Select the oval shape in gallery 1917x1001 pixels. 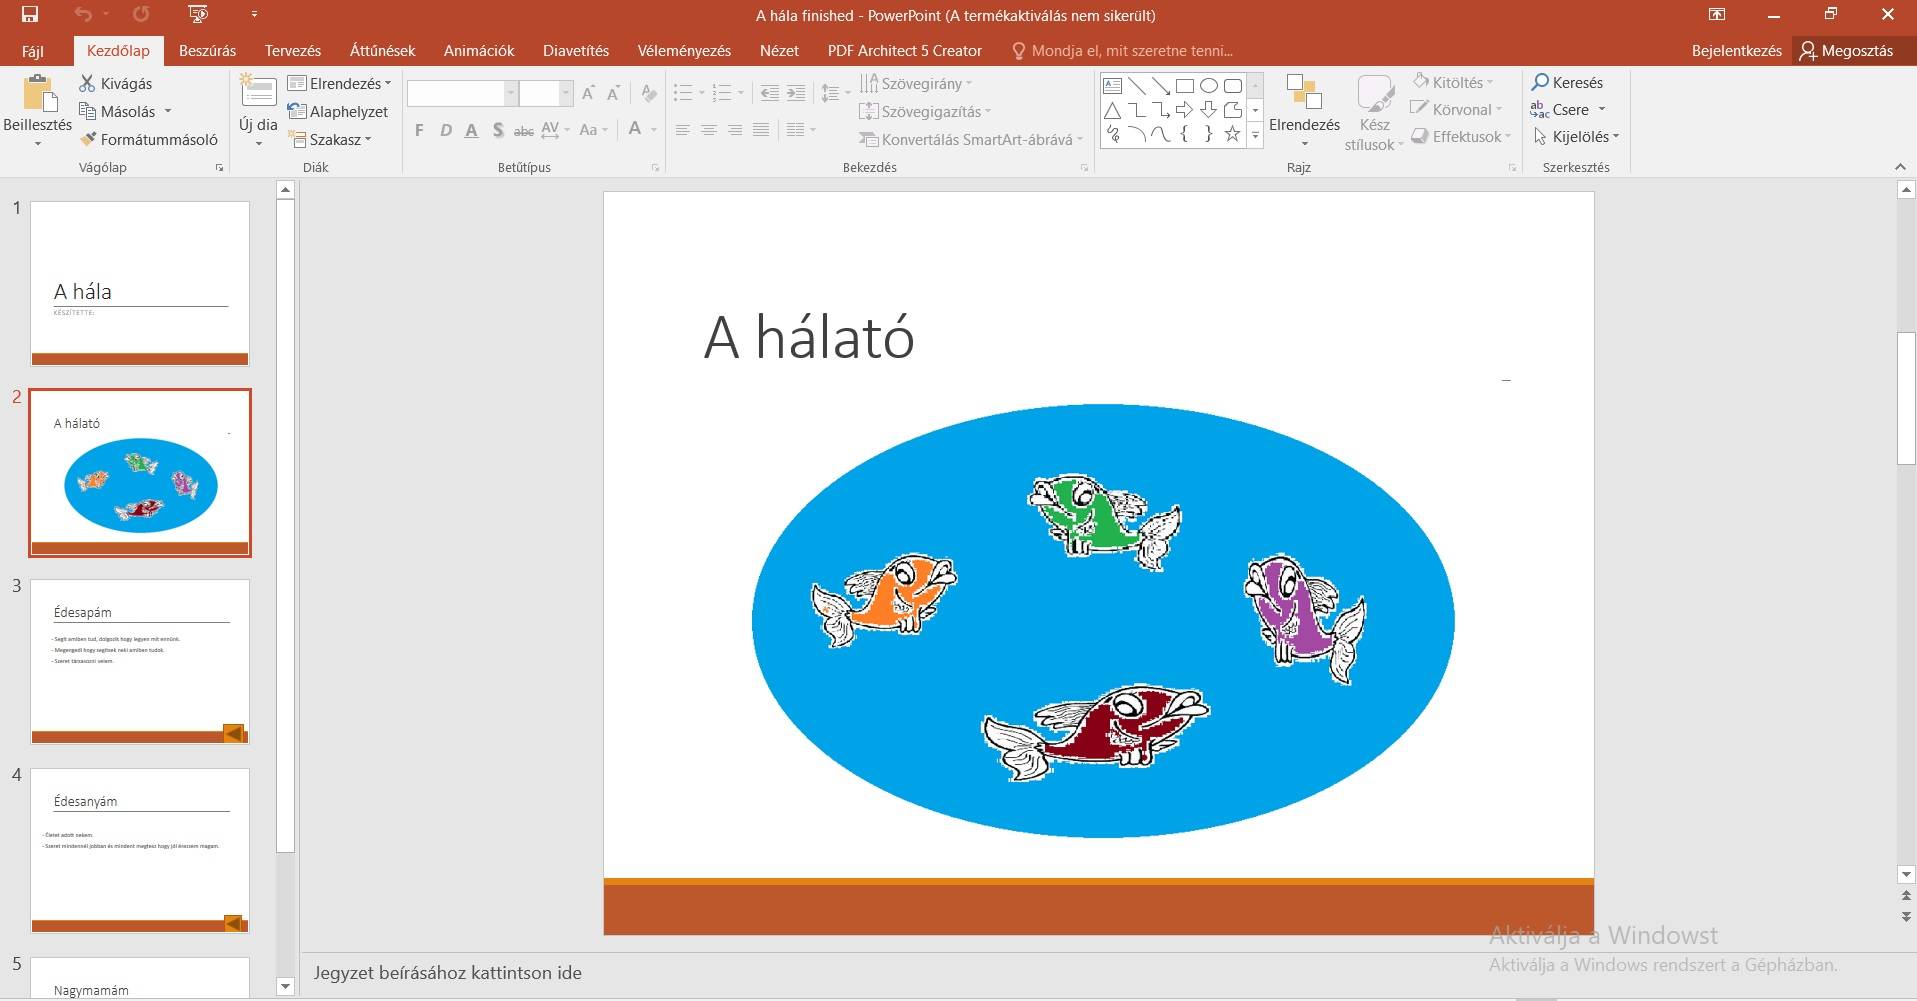(x=1209, y=86)
